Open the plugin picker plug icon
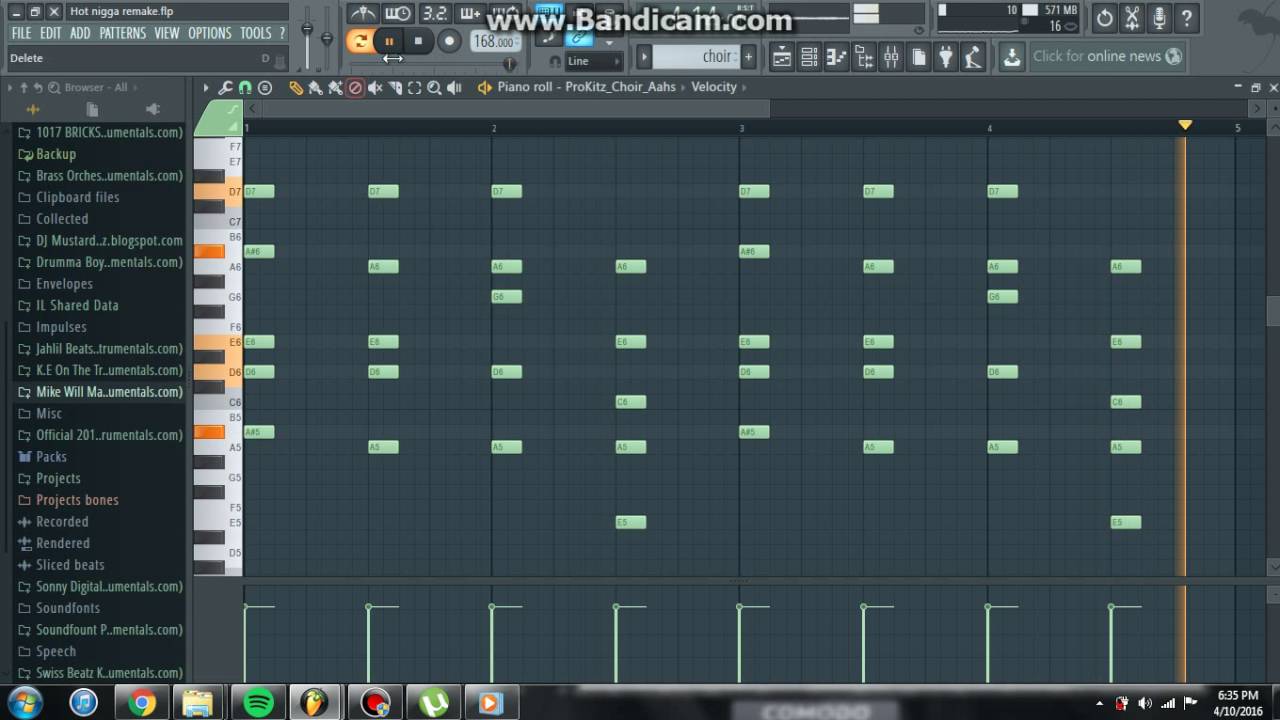This screenshot has width=1280, height=720. point(945,57)
